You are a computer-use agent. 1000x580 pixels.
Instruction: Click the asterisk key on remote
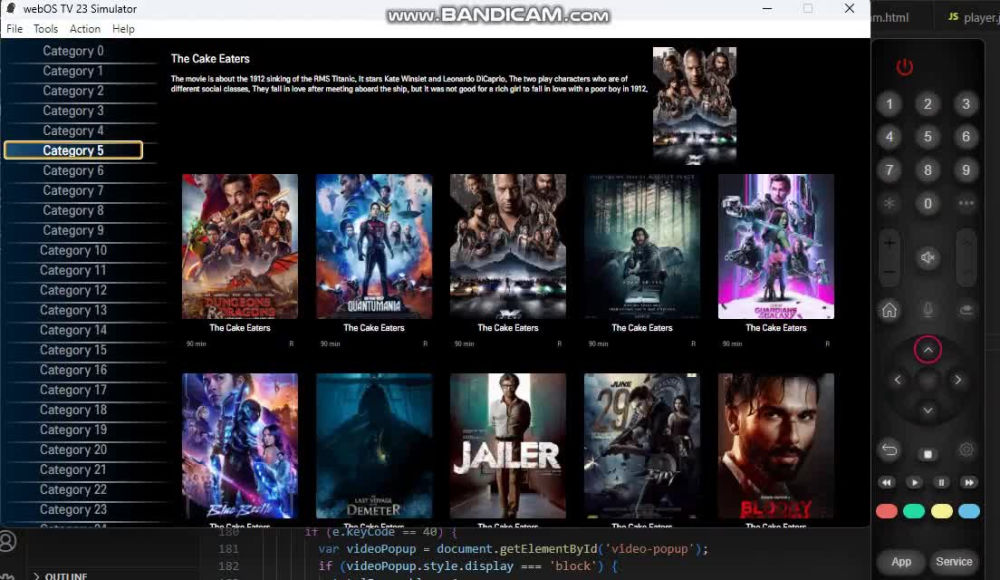click(x=889, y=204)
